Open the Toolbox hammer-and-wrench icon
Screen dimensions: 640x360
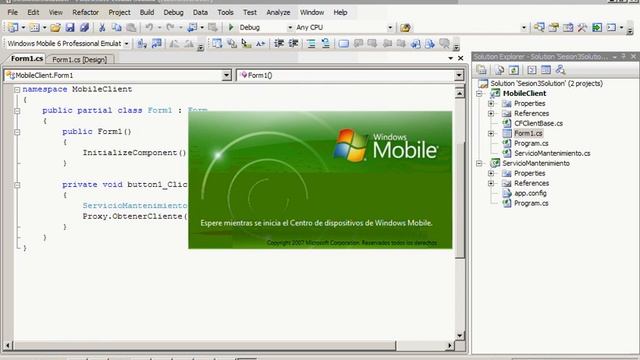[x=582, y=27]
